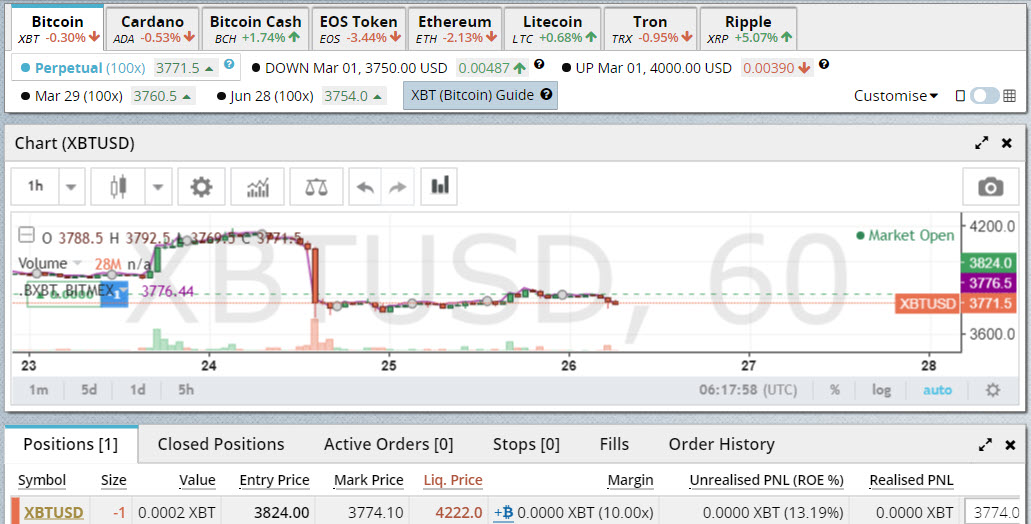Screen dimensions: 1031x524
Task: Click the bar chart icon button
Action: 439,187
